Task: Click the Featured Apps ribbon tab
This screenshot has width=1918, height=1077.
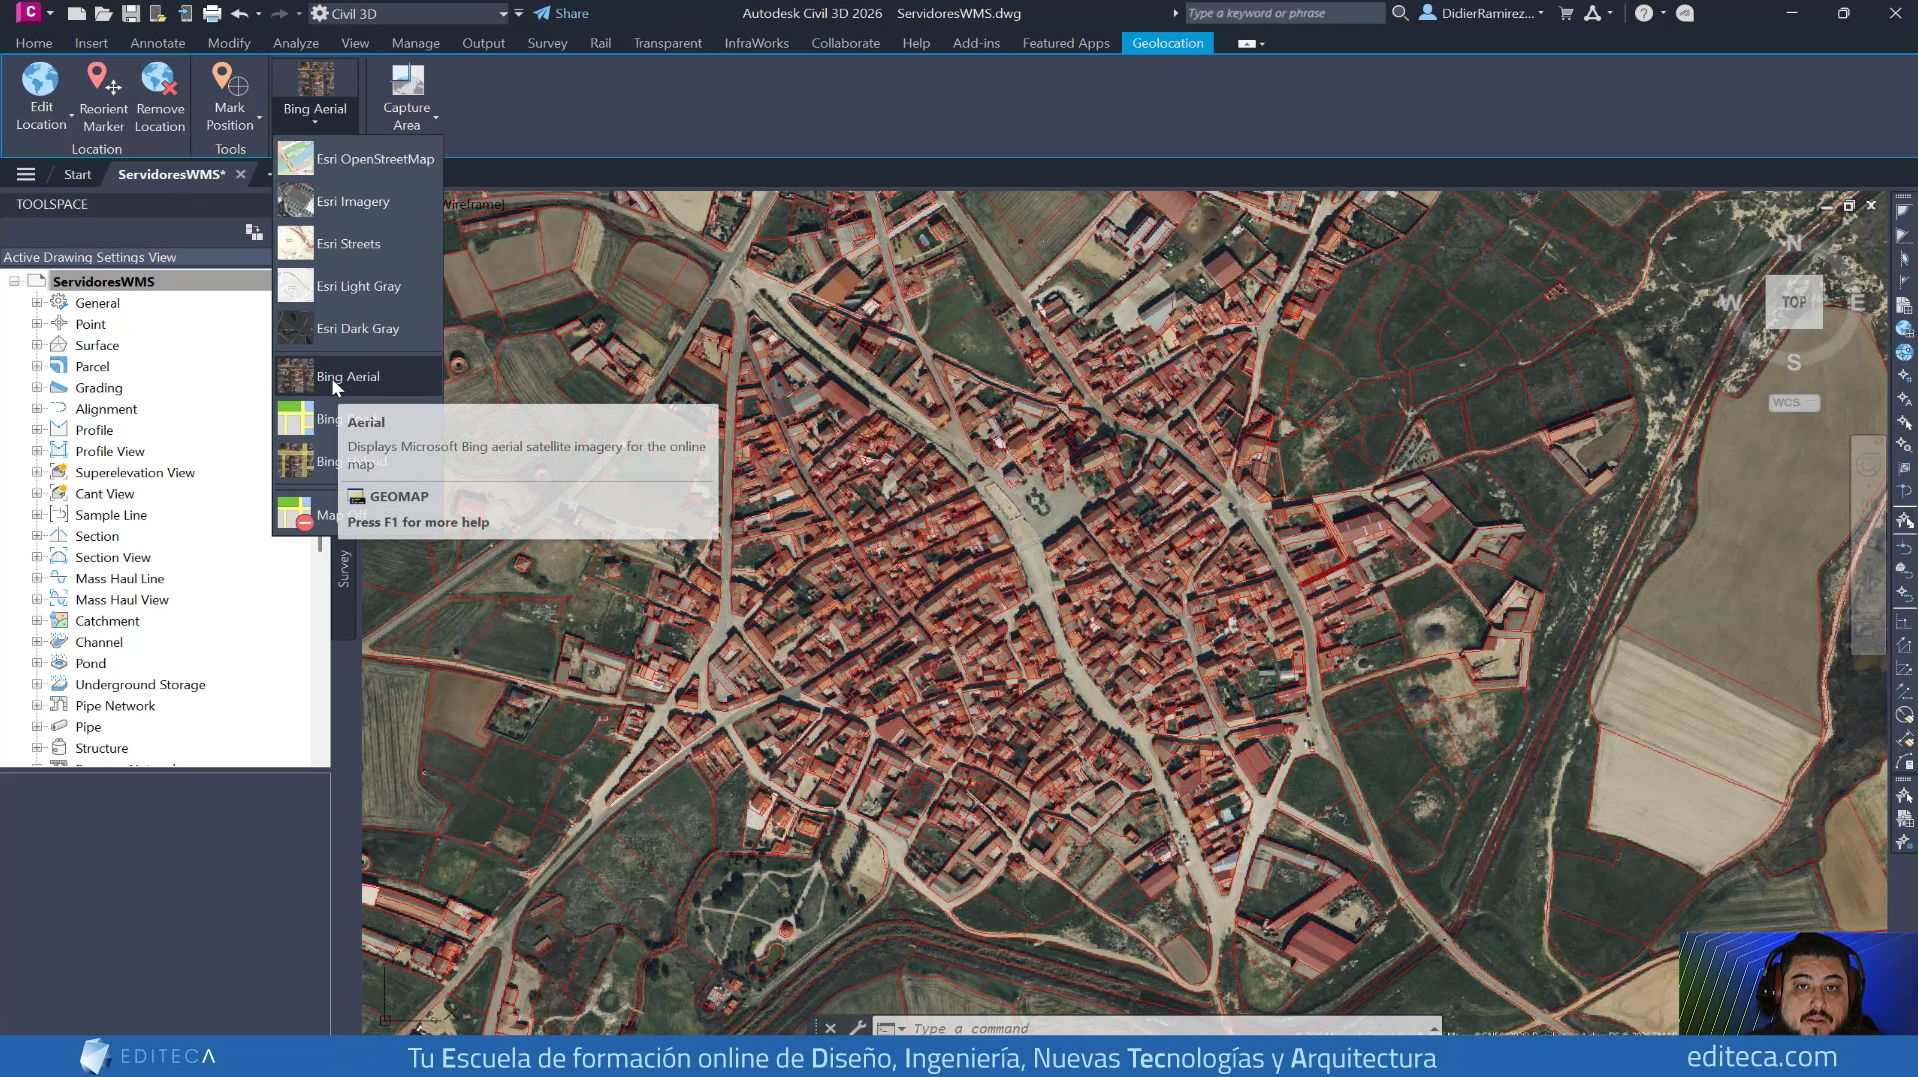Action: [1066, 43]
